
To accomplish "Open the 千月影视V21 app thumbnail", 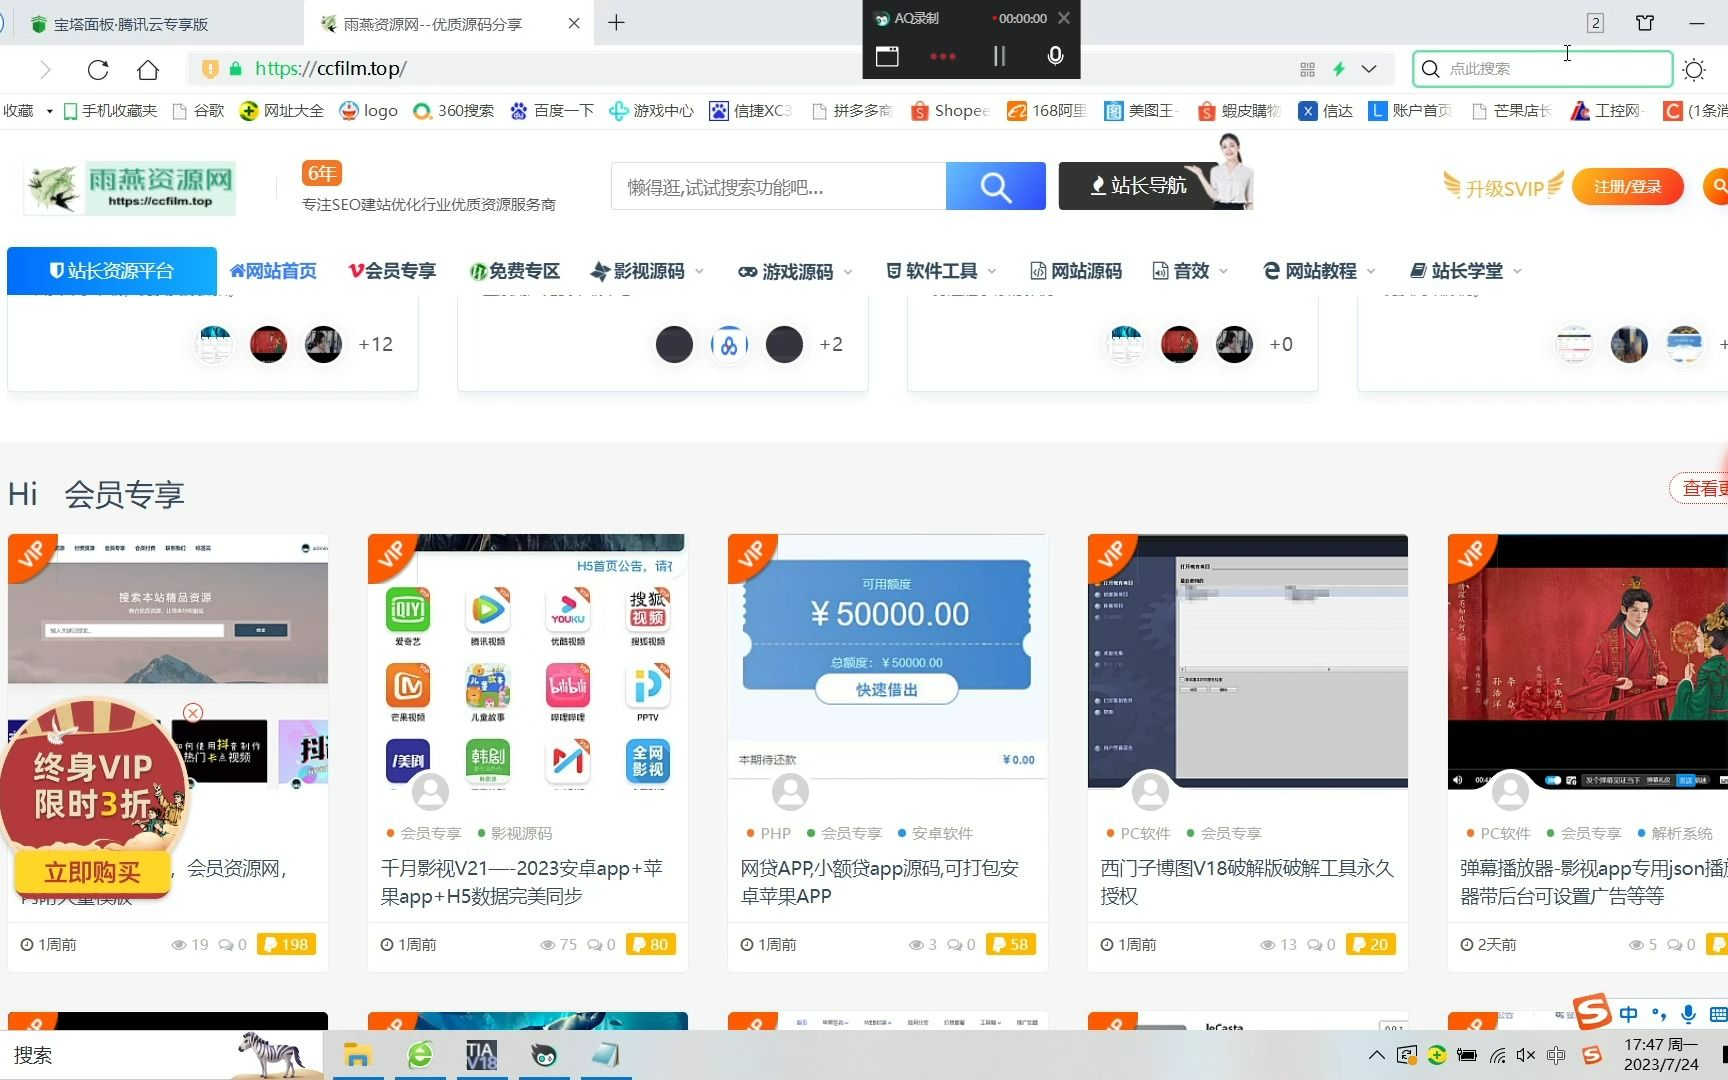I will click(x=528, y=661).
